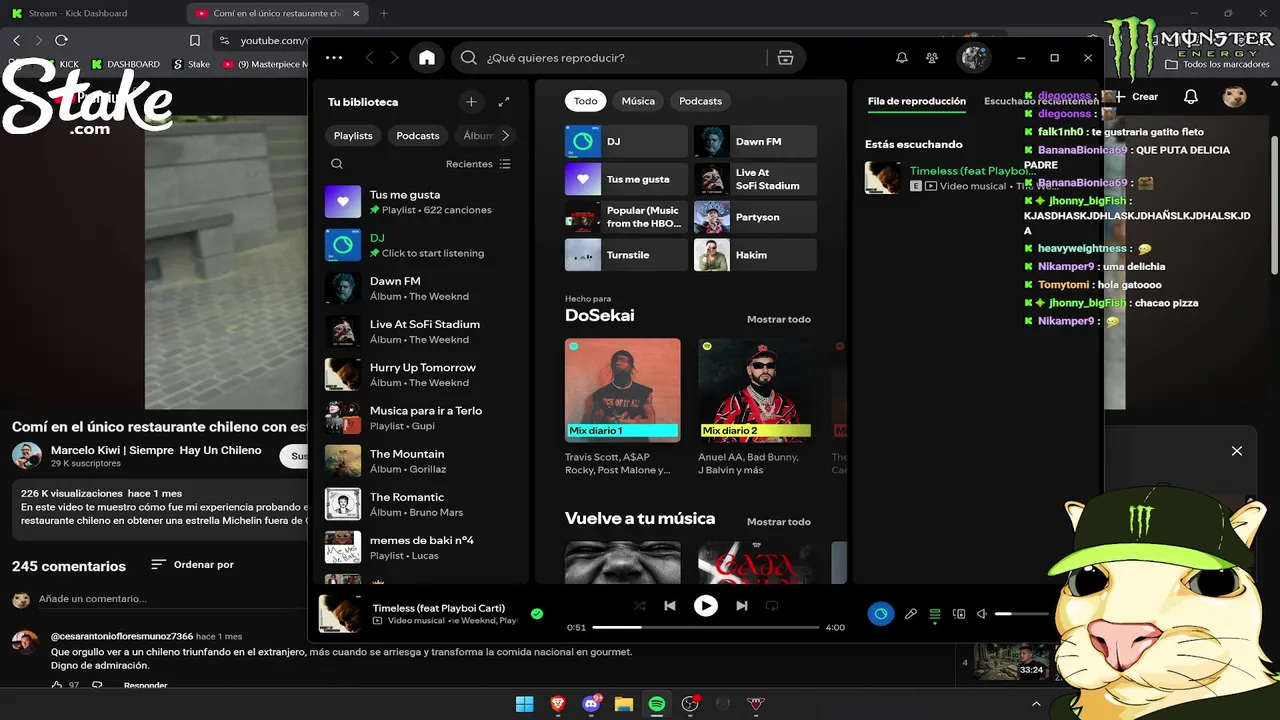Open Live At SoFi Stadium in library

[x=422, y=331]
